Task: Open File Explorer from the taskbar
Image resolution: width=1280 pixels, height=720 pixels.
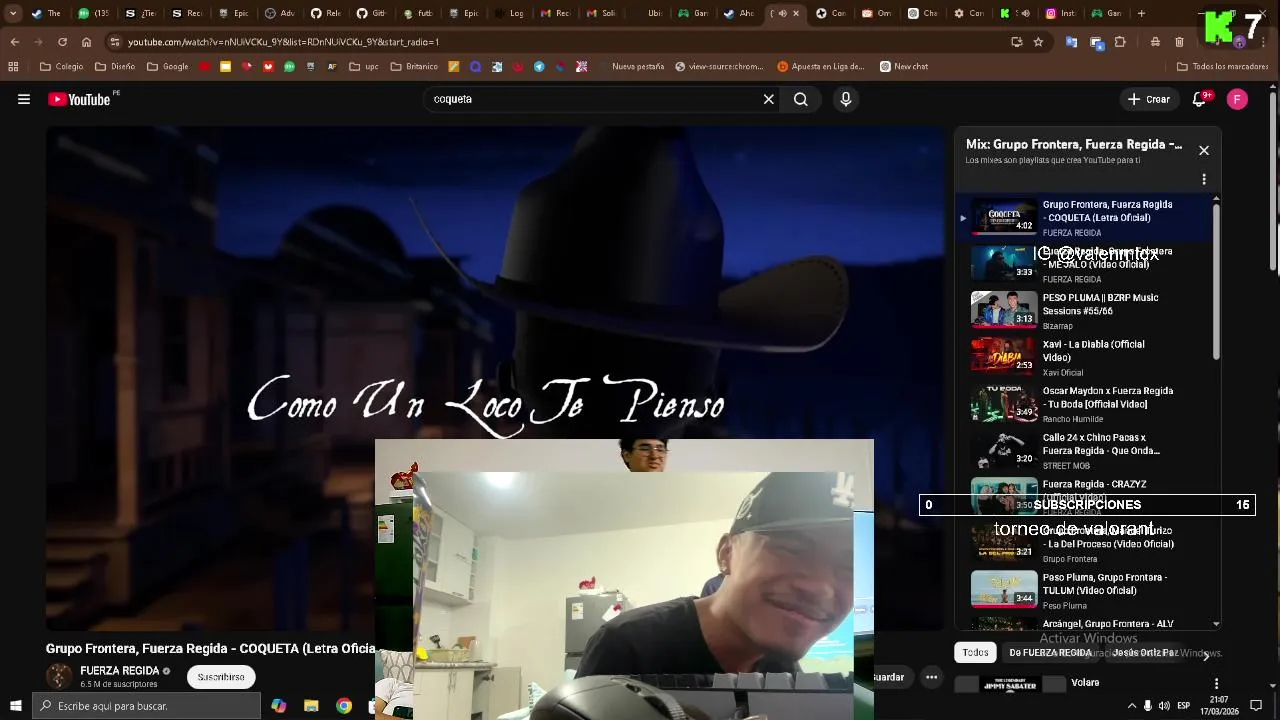Action: [311, 706]
